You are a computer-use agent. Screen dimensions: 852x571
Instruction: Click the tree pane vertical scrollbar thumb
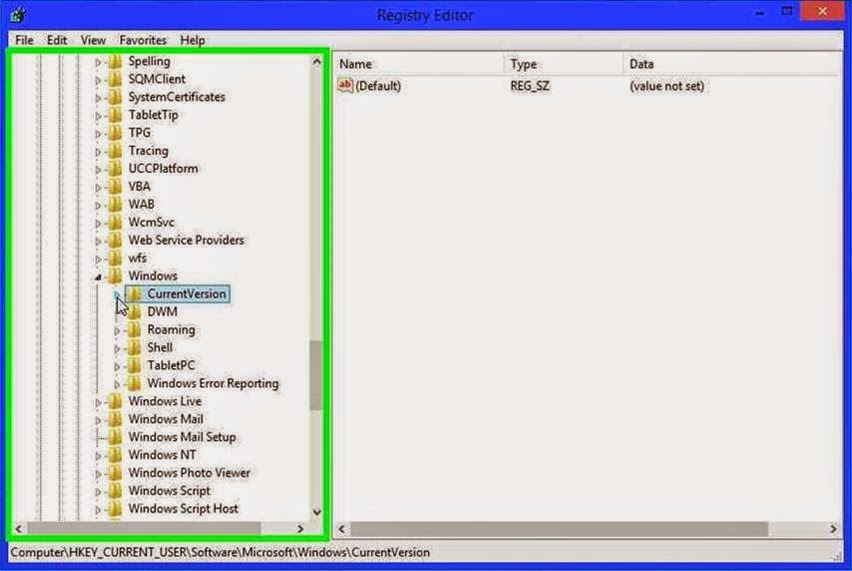pyautogui.click(x=316, y=375)
